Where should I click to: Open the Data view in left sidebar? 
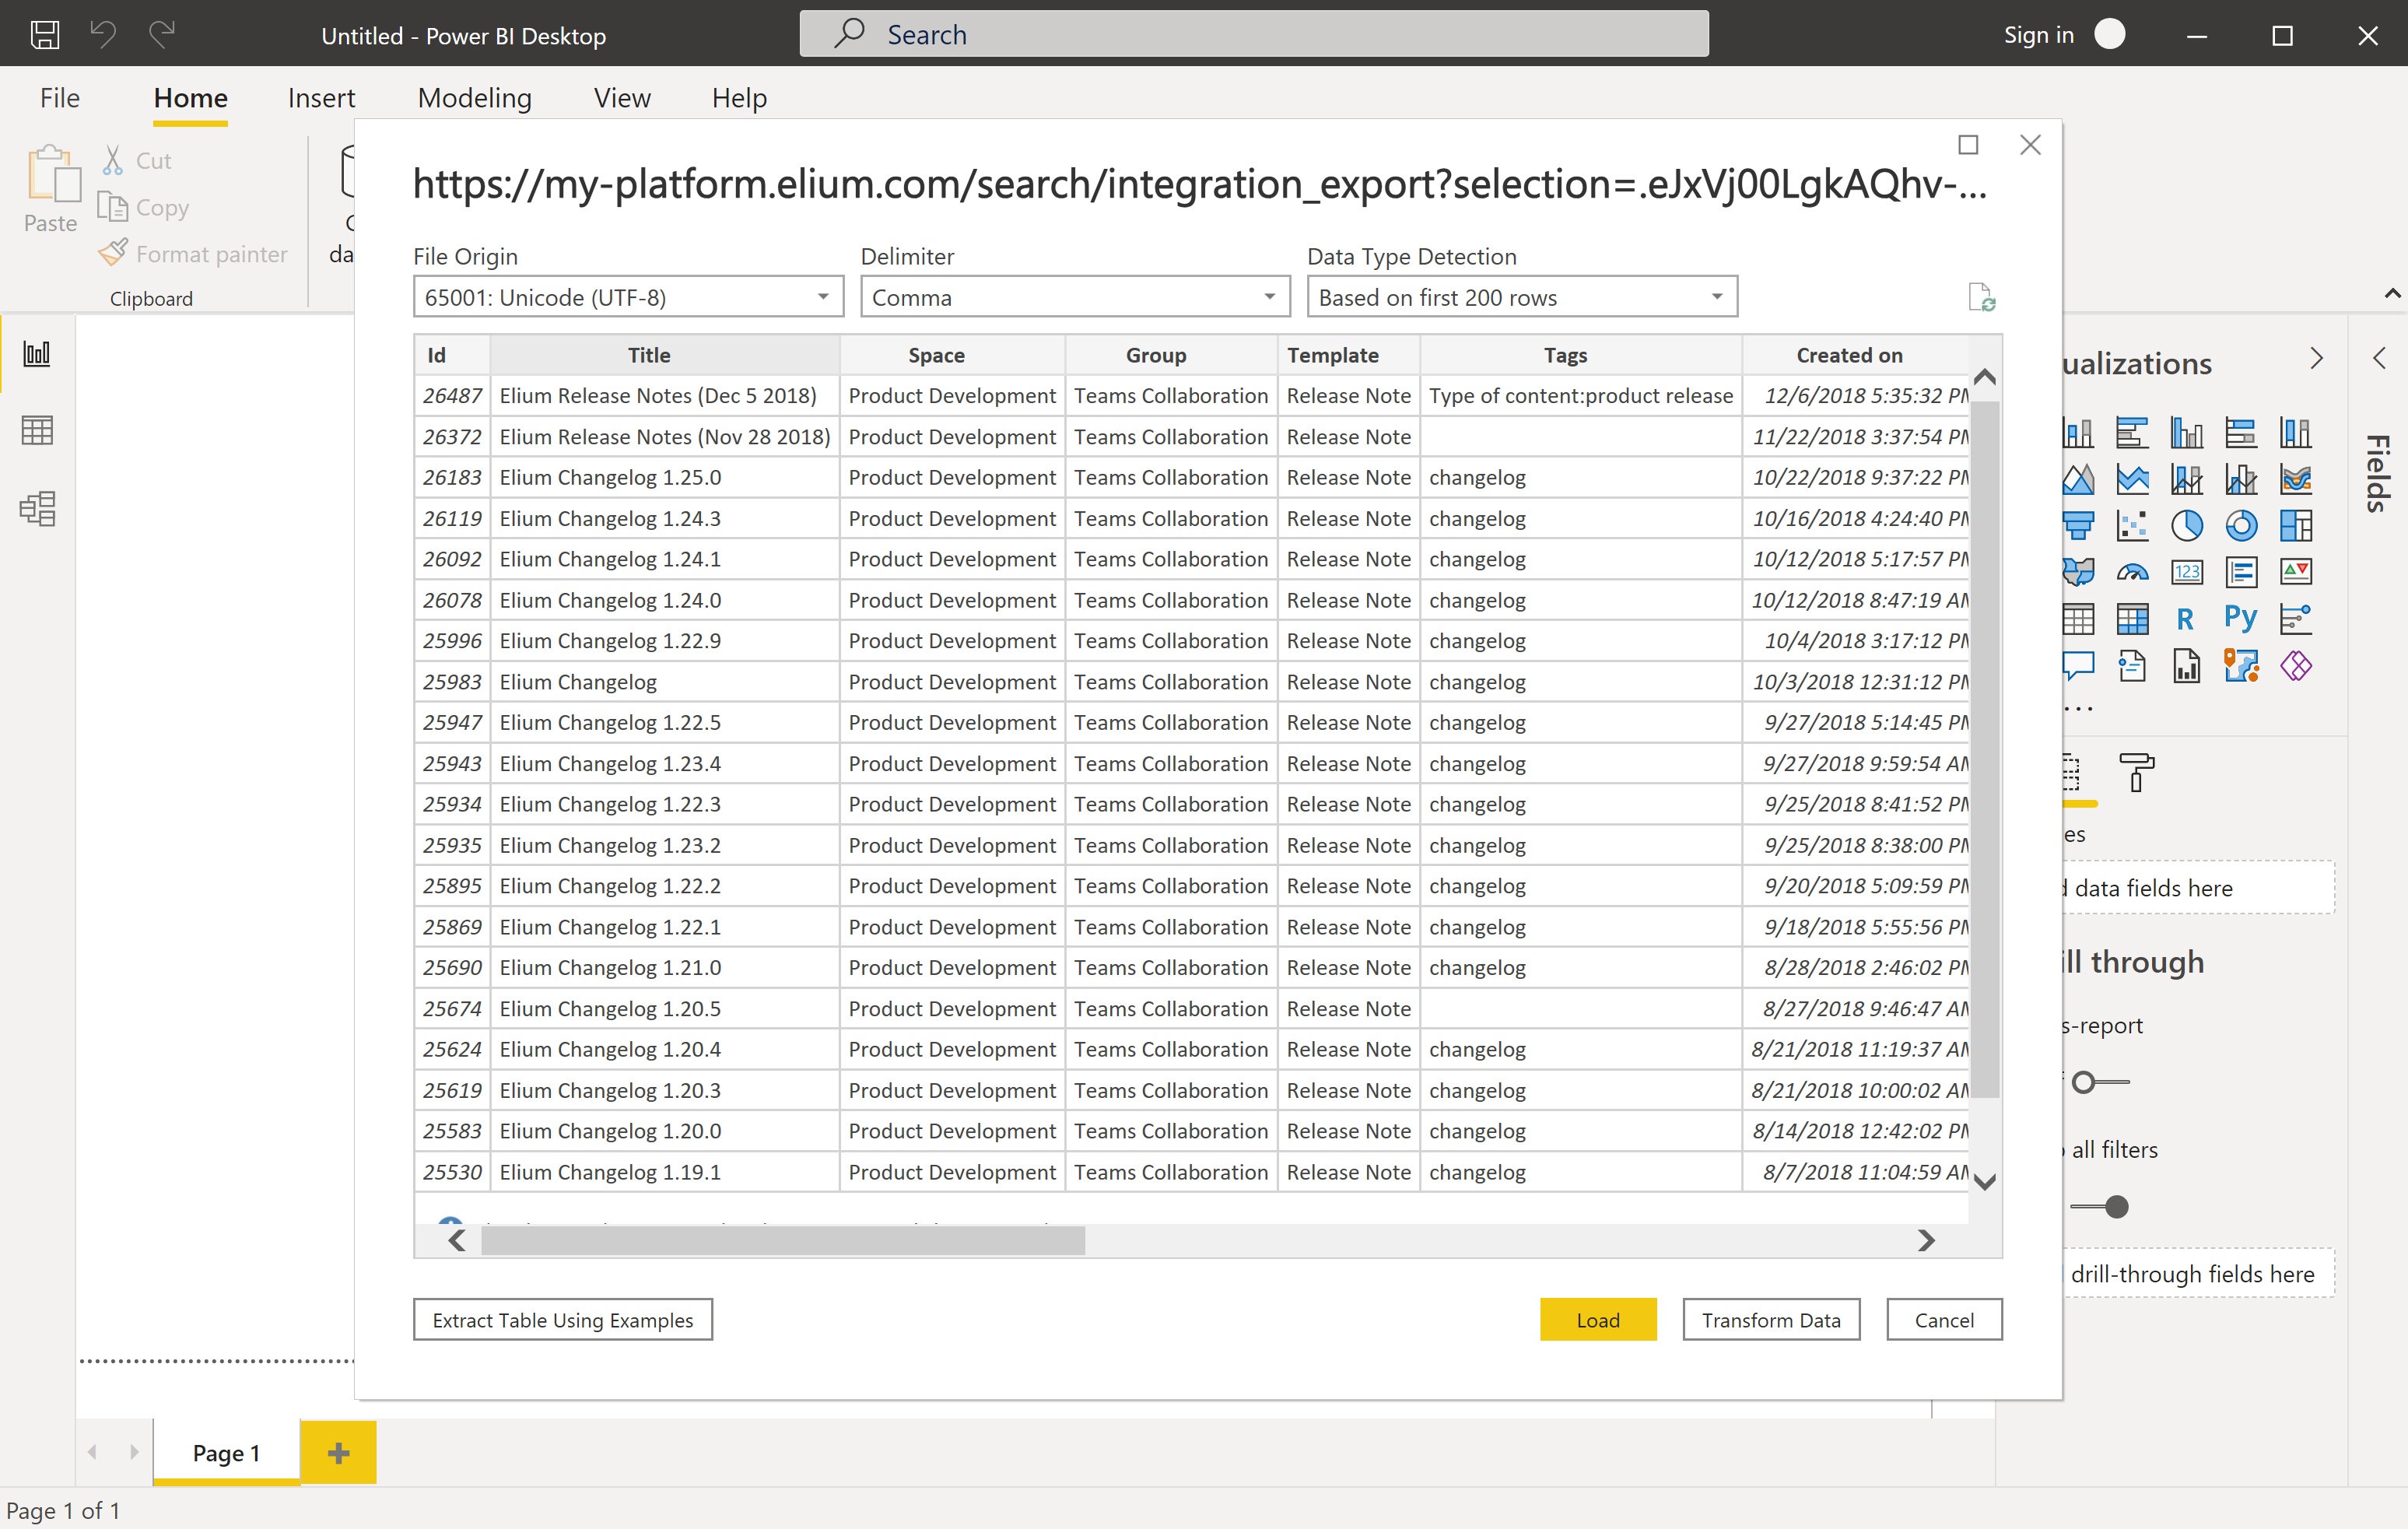[37, 431]
